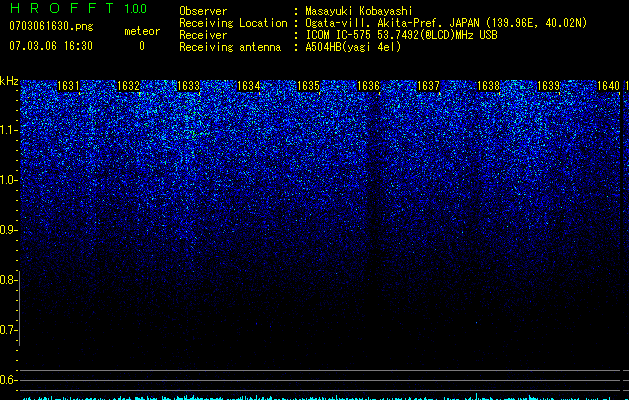This screenshot has height=400, width=629.
Task: Click the 1638 time marker
Action: coord(488,86)
